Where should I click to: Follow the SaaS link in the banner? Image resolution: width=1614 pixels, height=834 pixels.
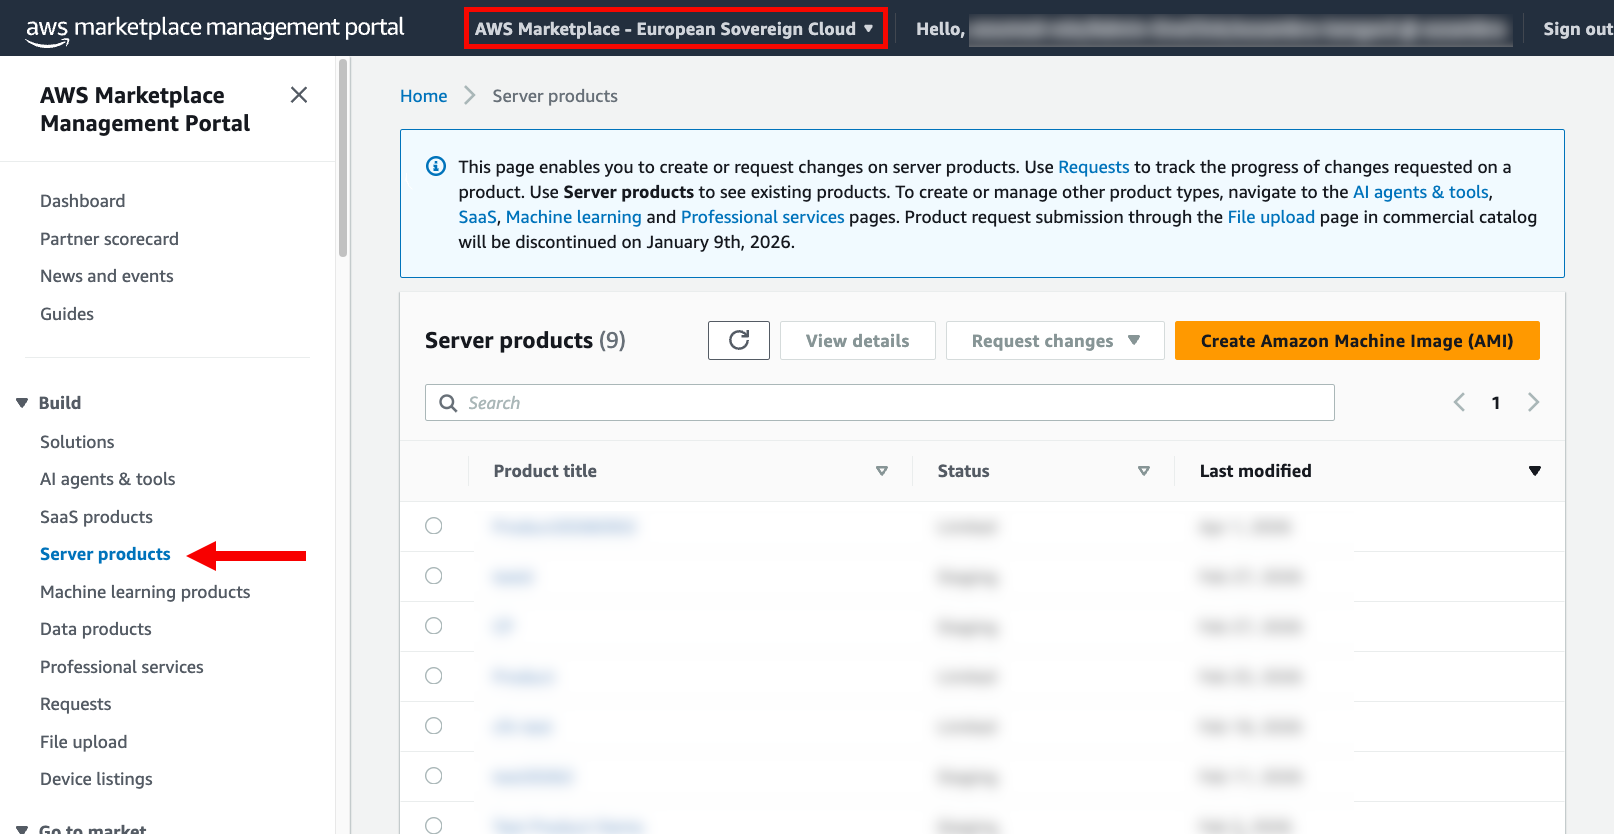click(x=477, y=217)
